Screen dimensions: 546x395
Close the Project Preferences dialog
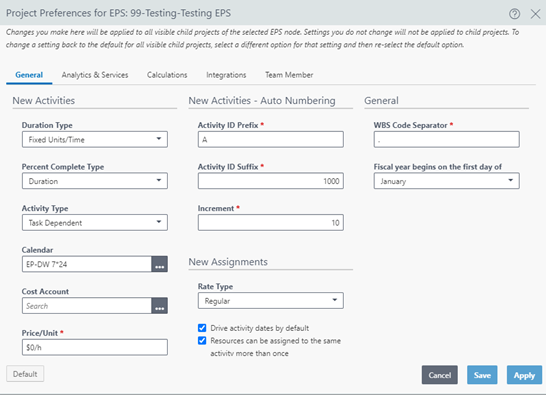(x=535, y=14)
